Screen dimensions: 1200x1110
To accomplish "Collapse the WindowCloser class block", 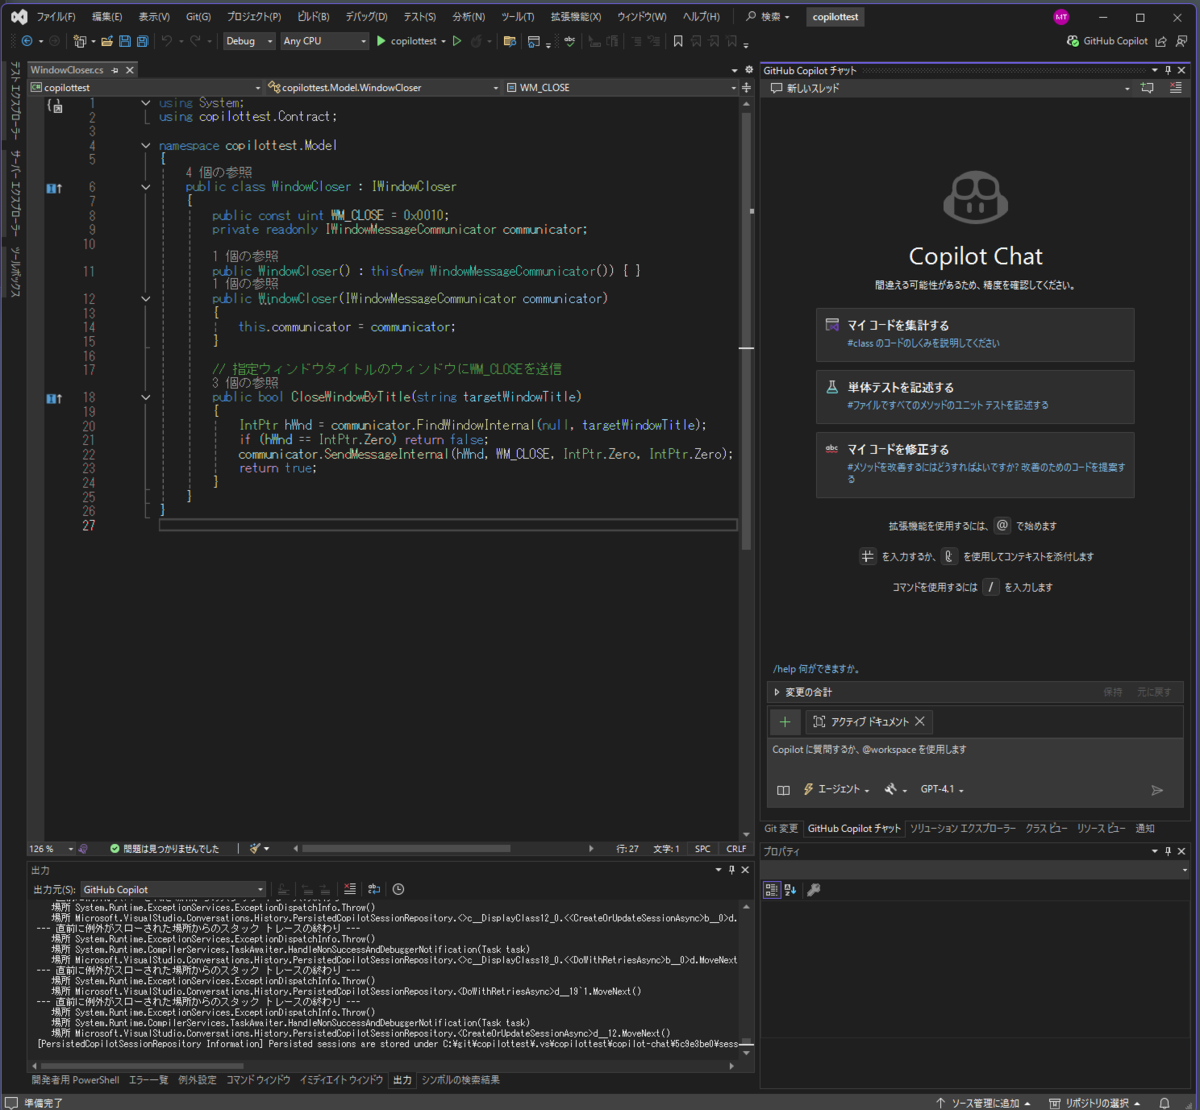I will [146, 187].
